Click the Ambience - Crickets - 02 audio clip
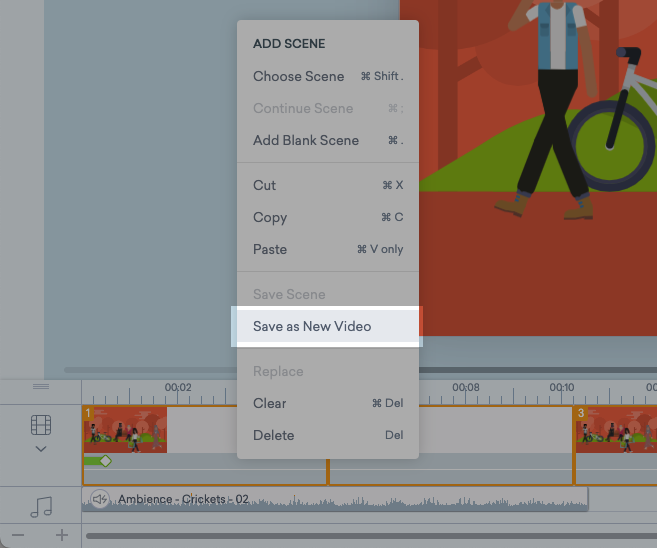657x548 pixels. click(x=335, y=499)
